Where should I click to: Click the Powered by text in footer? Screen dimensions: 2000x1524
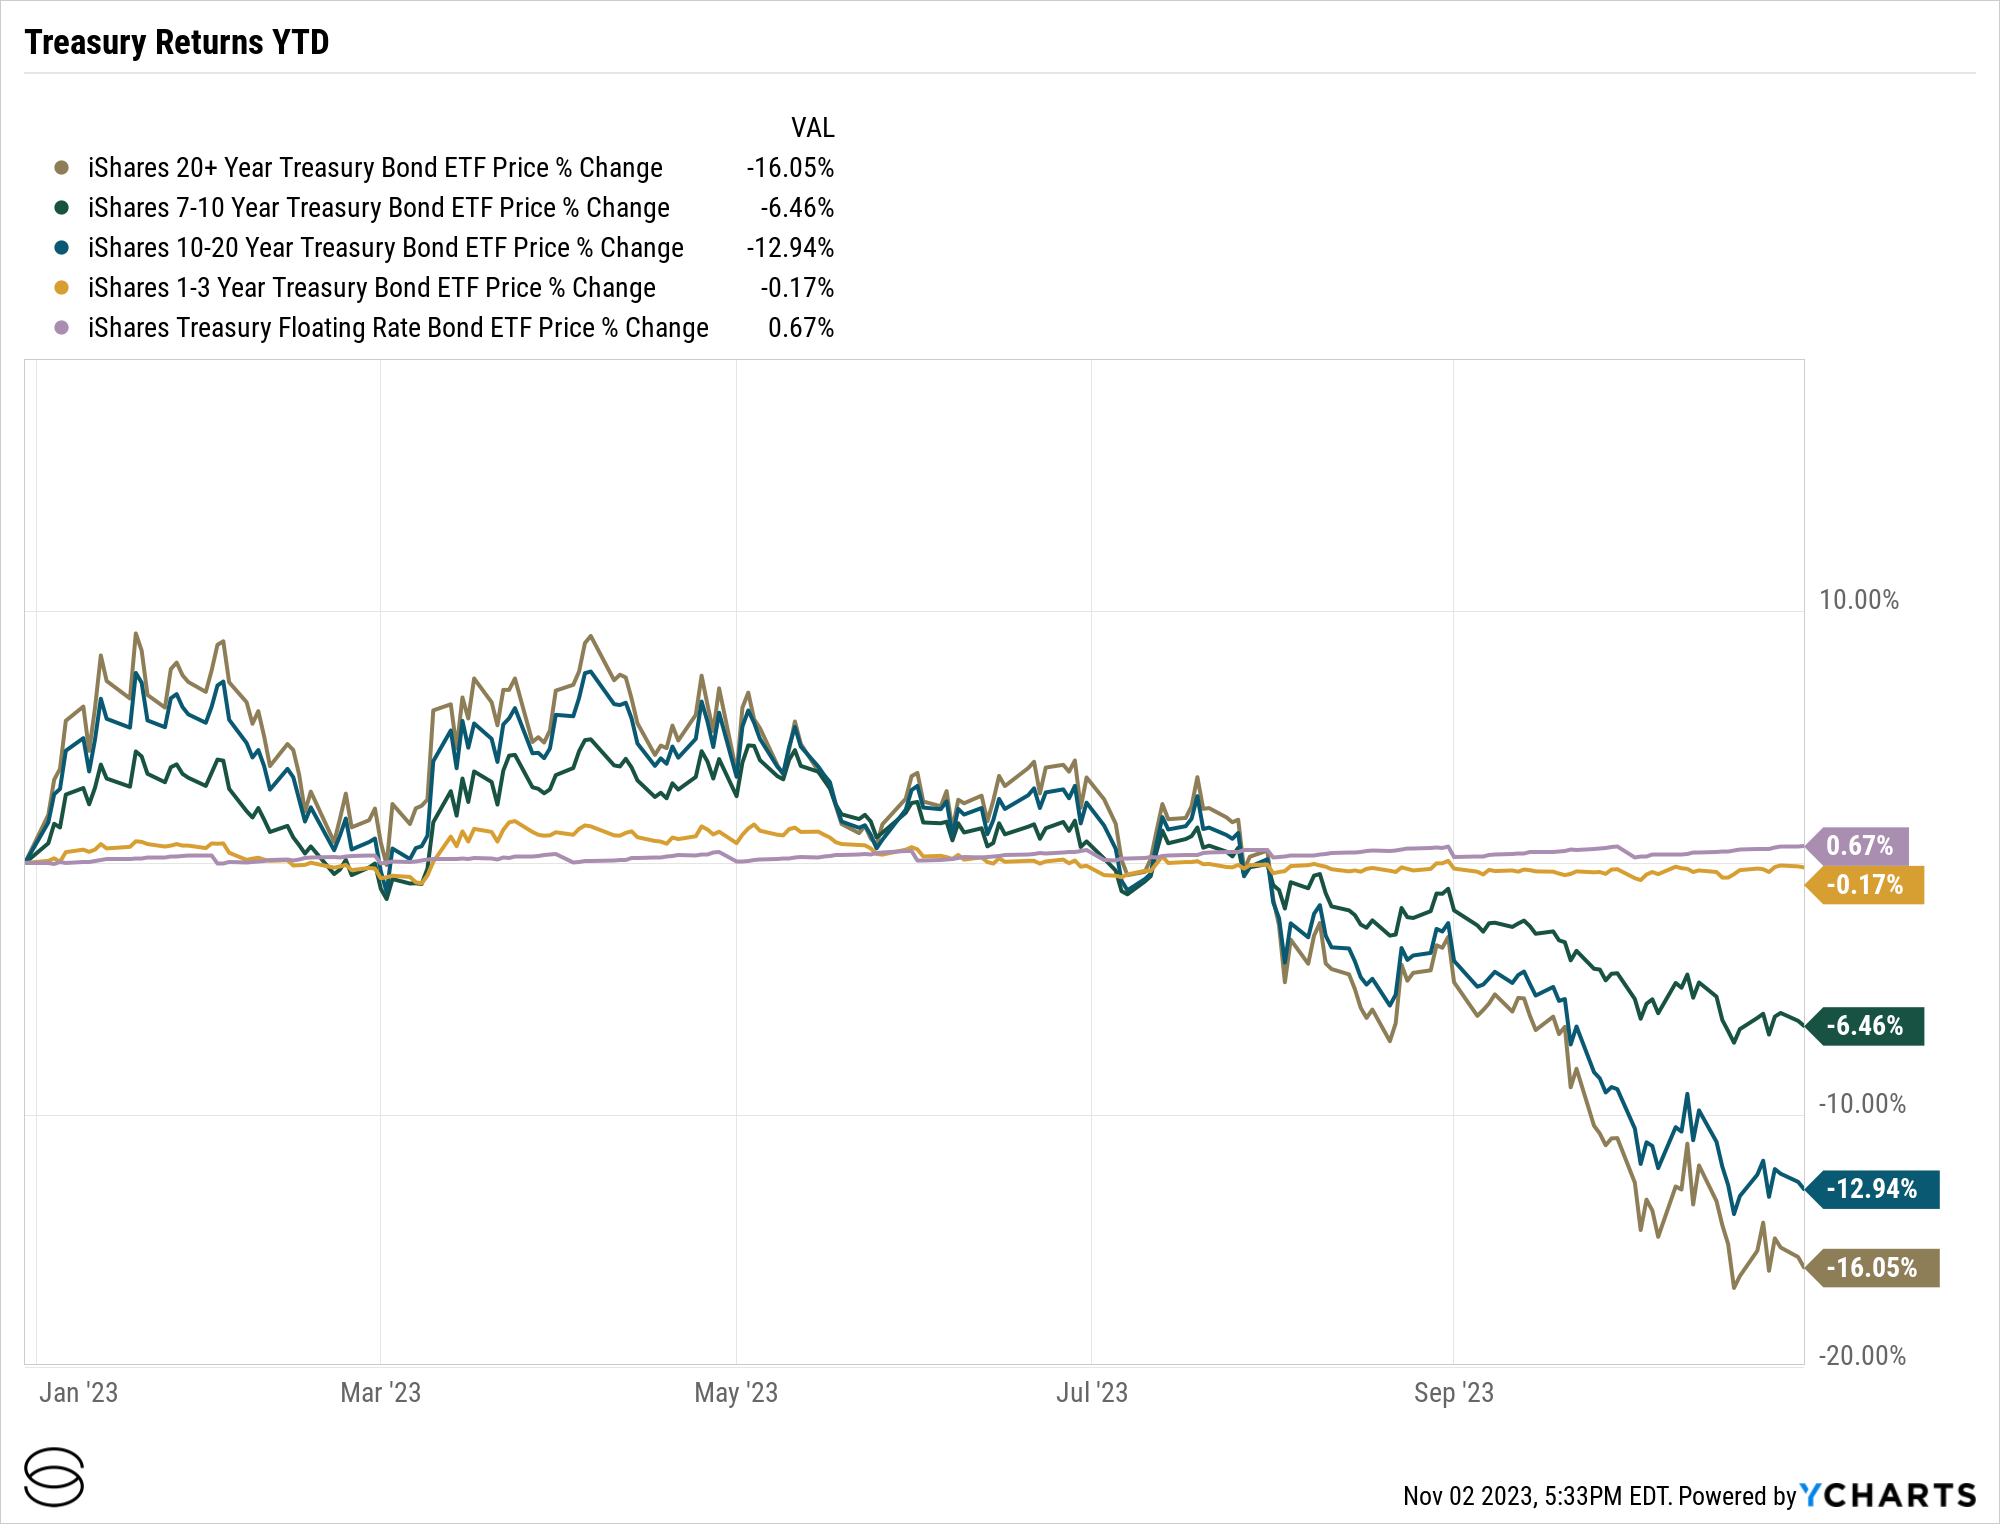1737,1496
